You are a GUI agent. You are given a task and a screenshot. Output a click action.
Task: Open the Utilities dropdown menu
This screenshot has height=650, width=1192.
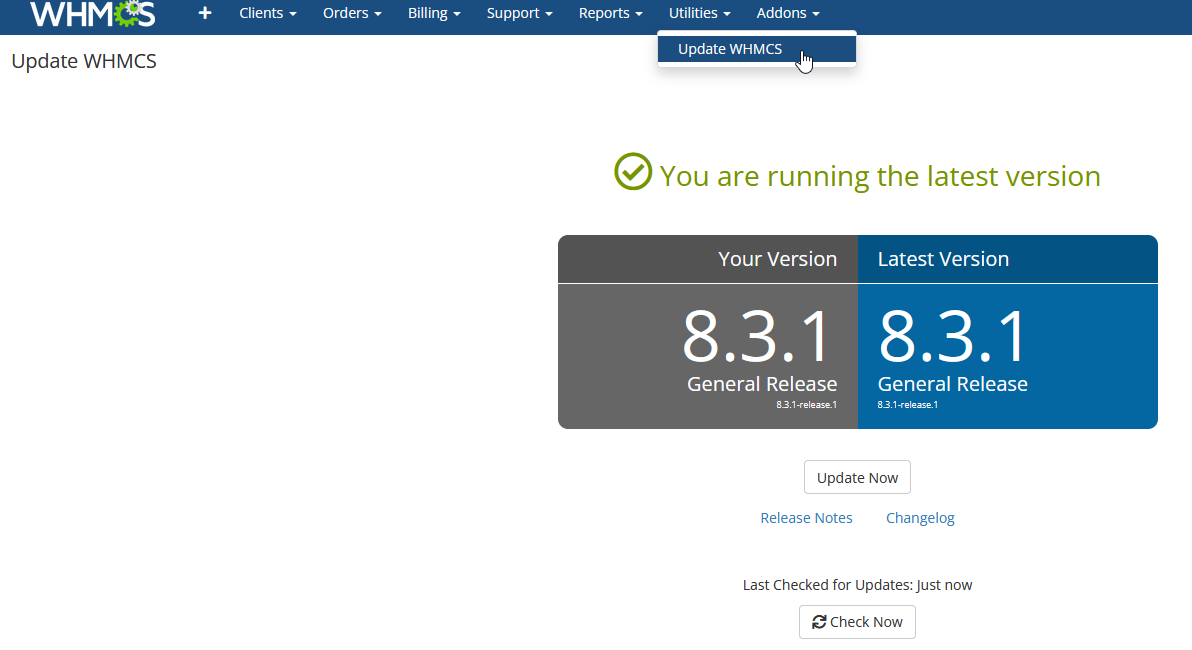[x=699, y=13]
